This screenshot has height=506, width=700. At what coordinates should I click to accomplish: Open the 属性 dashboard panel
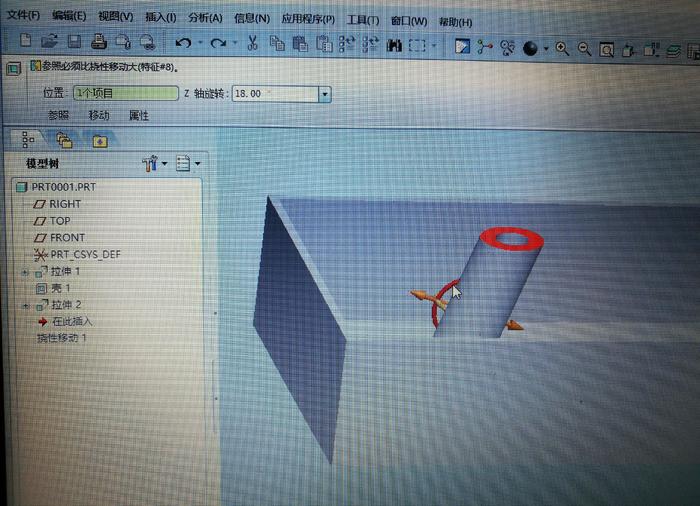coord(138,116)
